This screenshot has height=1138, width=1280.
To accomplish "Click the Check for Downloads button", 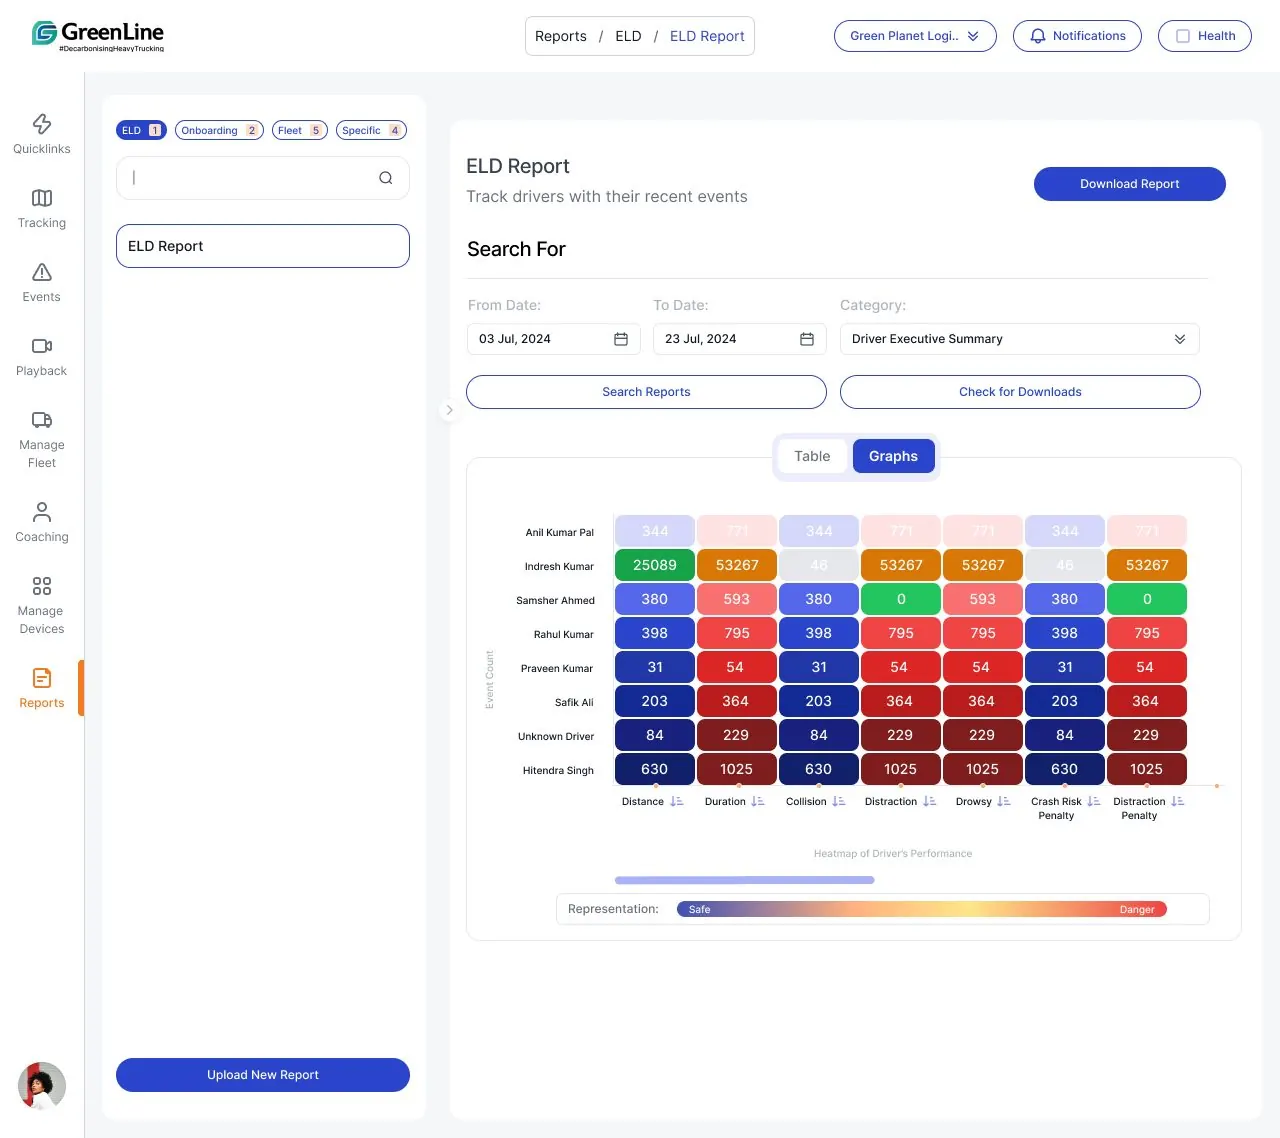I will pyautogui.click(x=1020, y=392).
